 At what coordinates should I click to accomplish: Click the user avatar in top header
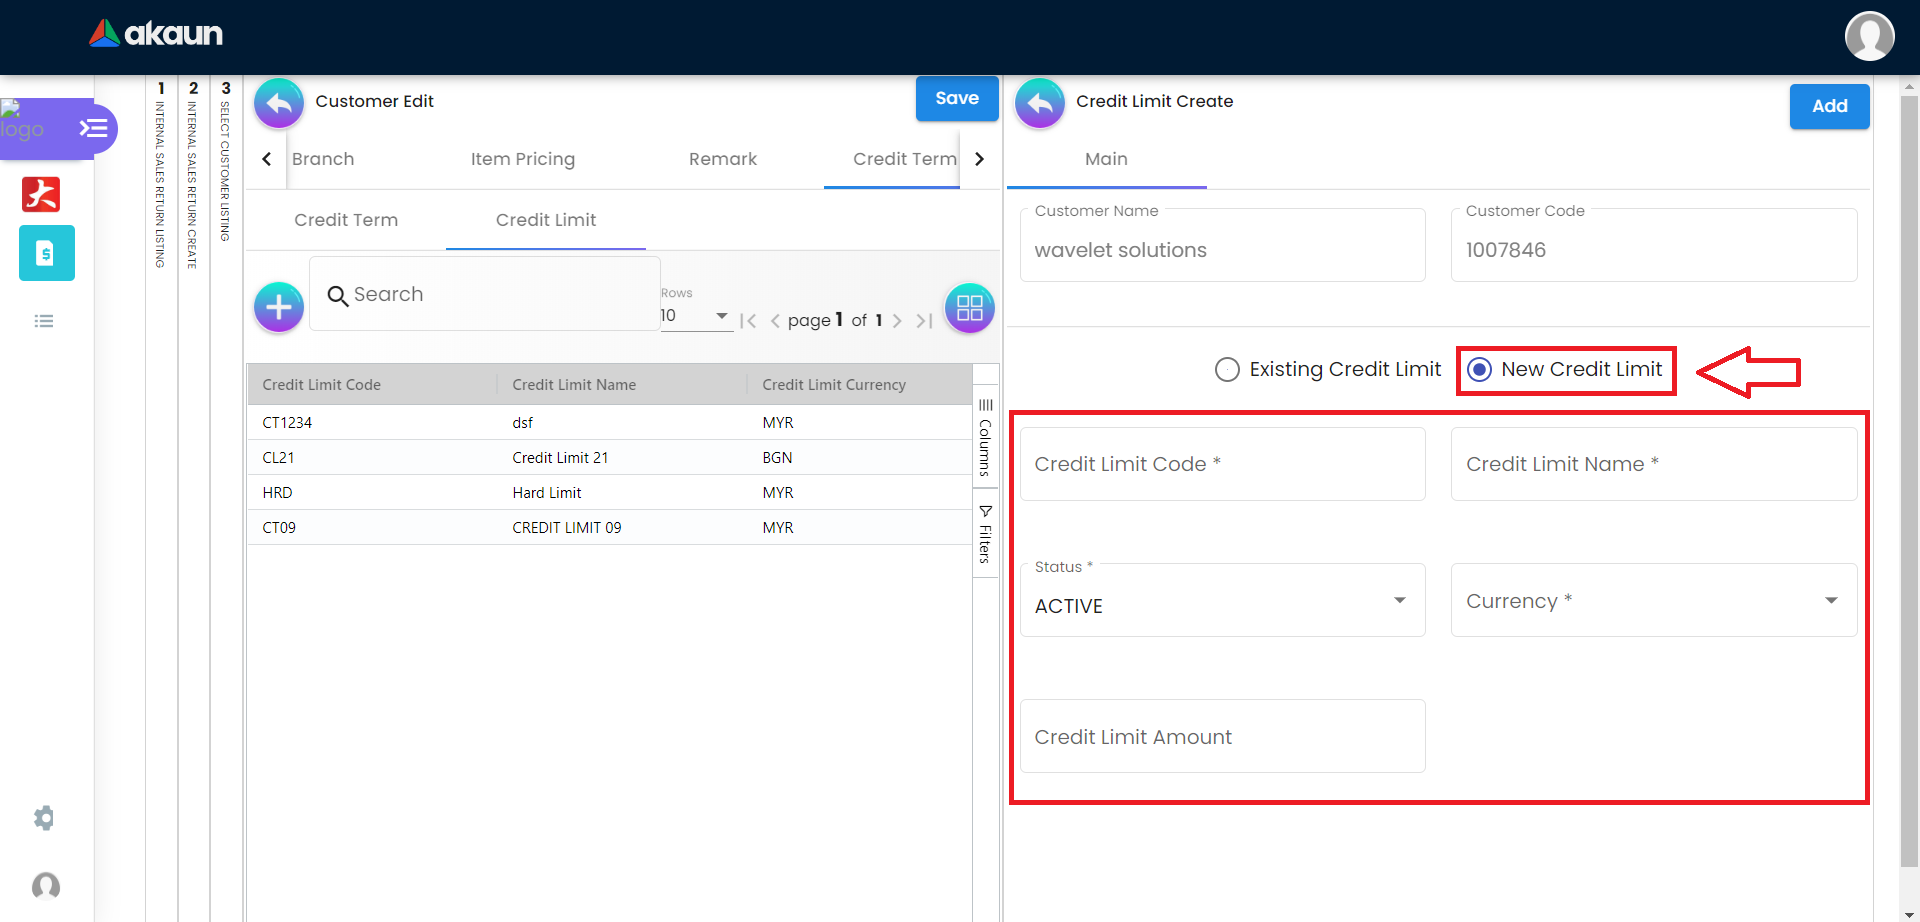click(x=1869, y=37)
